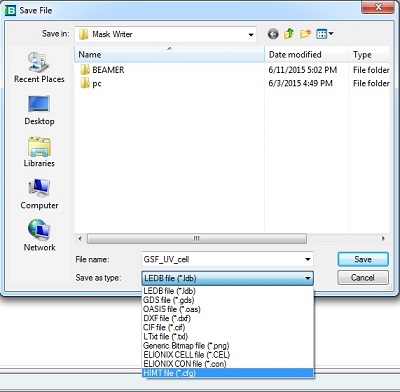Sort by Date modified column
400x392 pixels.
[x=307, y=55]
